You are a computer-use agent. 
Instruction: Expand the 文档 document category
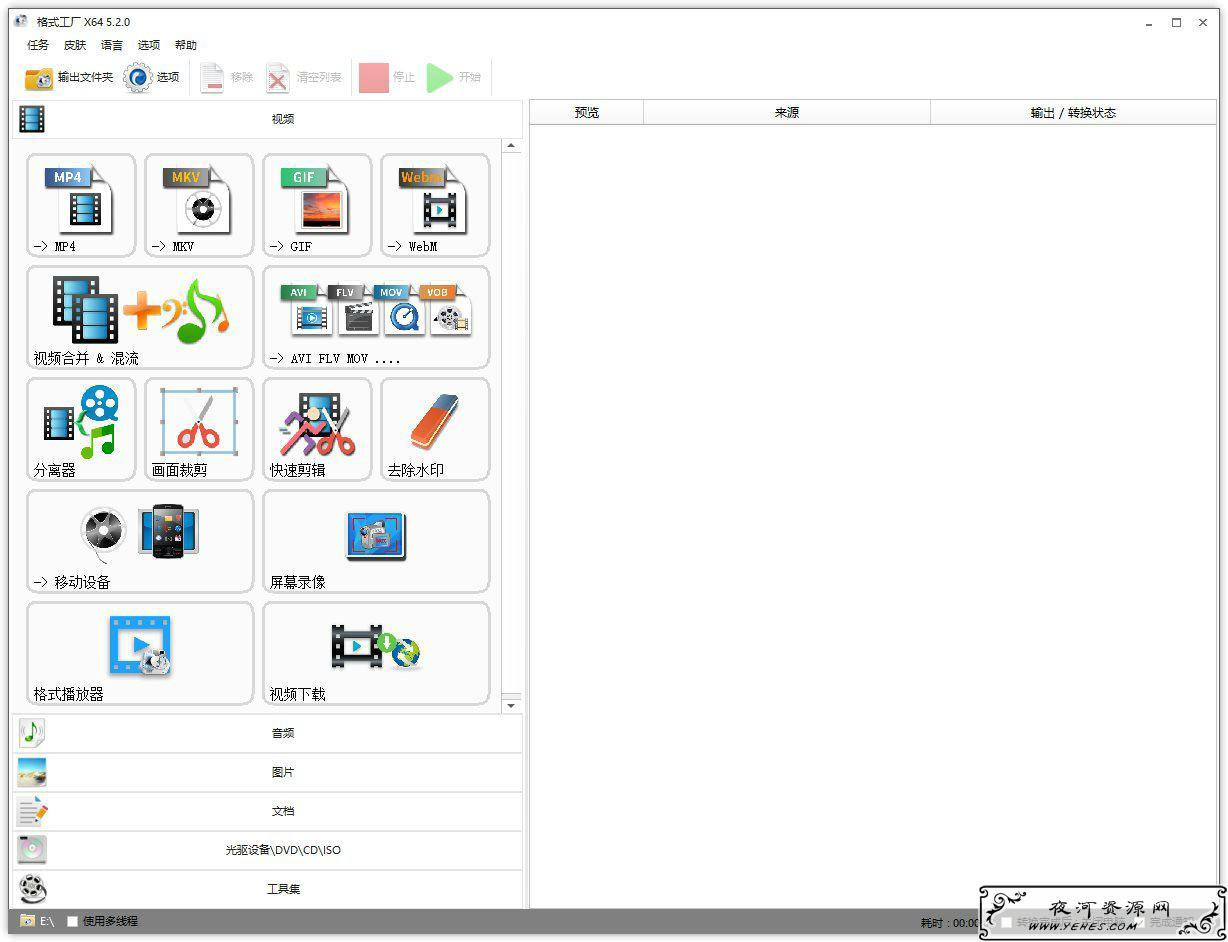coord(267,811)
